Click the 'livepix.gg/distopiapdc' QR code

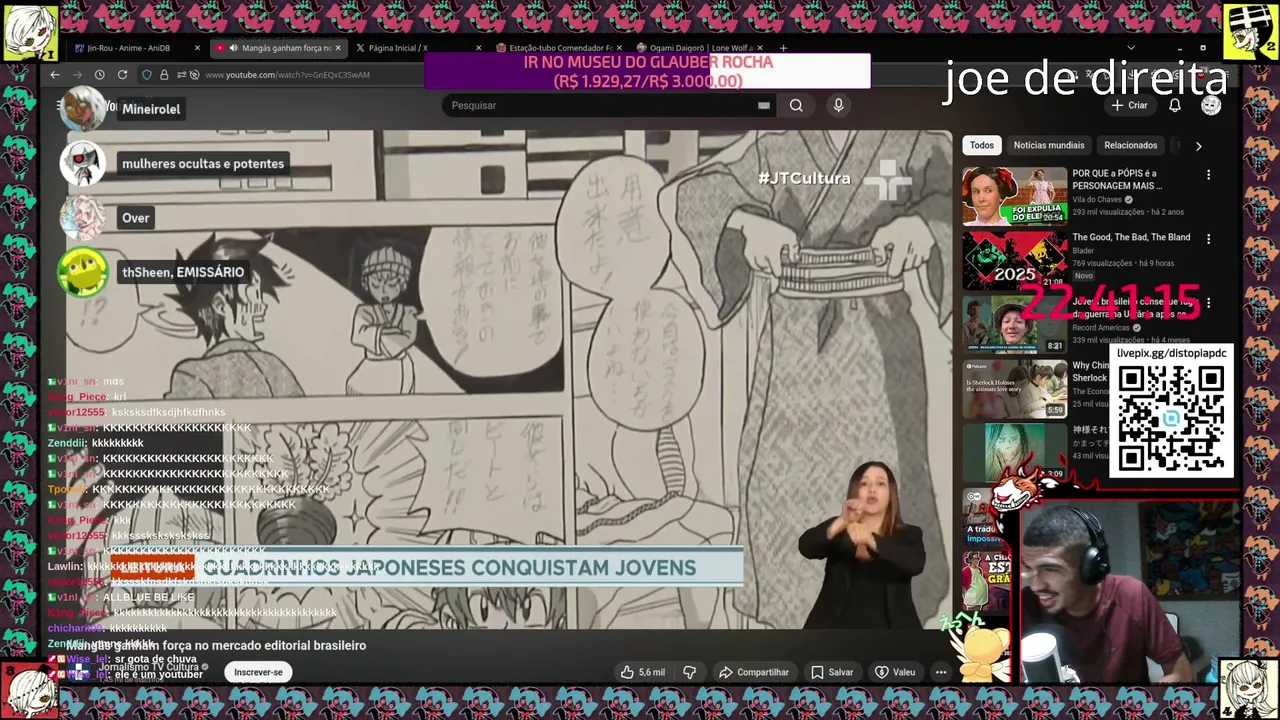tap(1171, 418)
